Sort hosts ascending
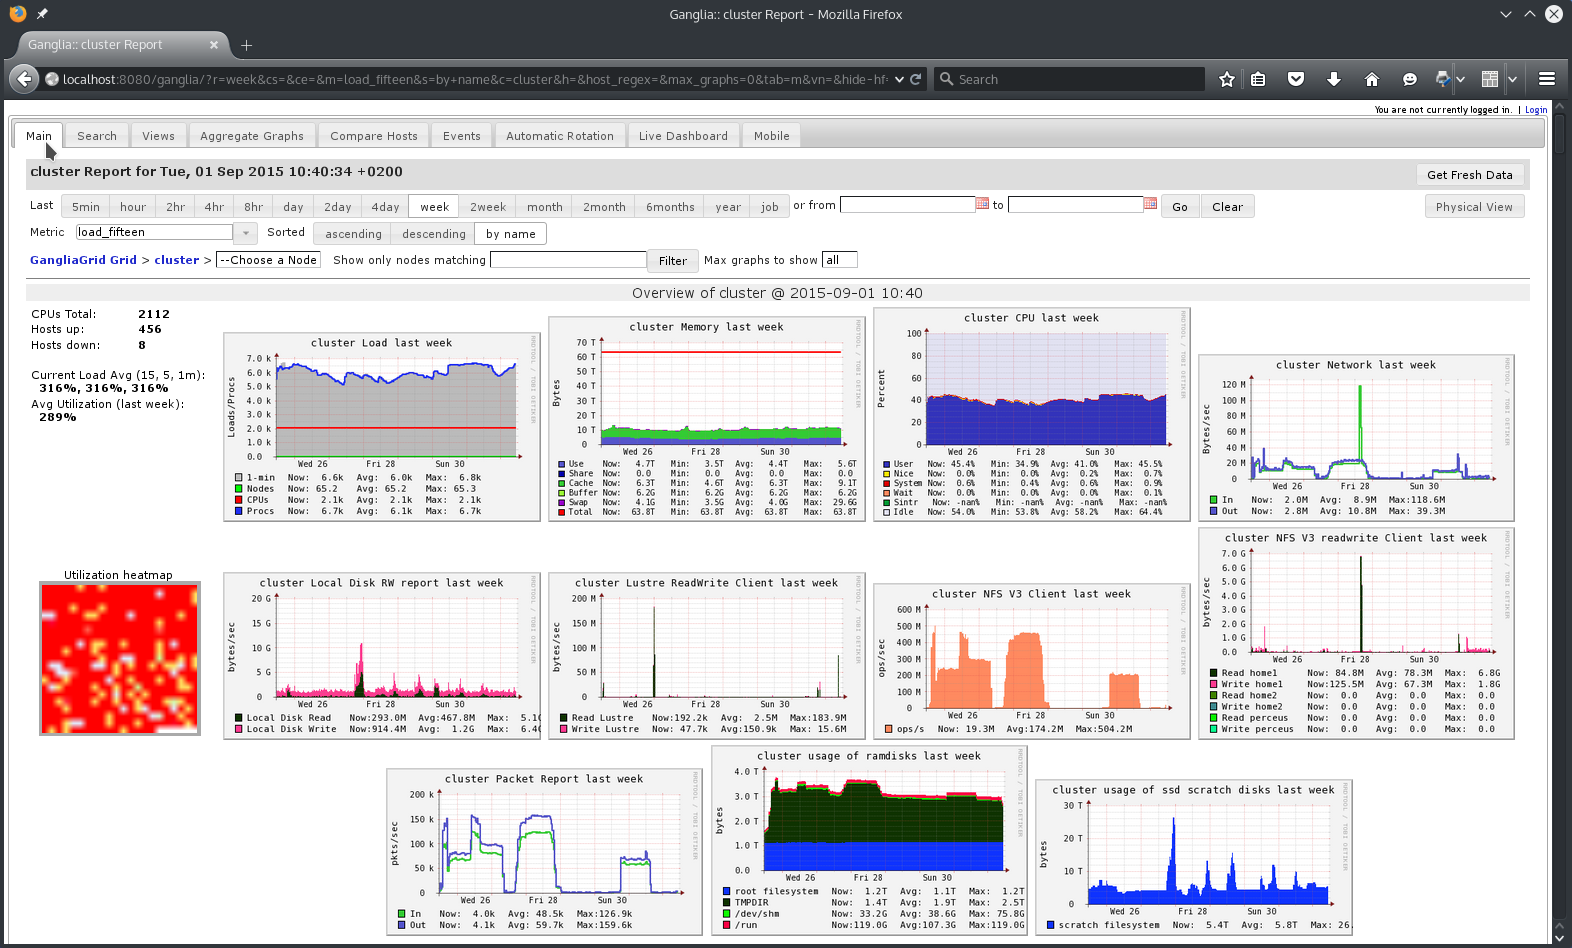Image resolution: width=1572 pixels, height=948 pixels. (x=353, y=234)
